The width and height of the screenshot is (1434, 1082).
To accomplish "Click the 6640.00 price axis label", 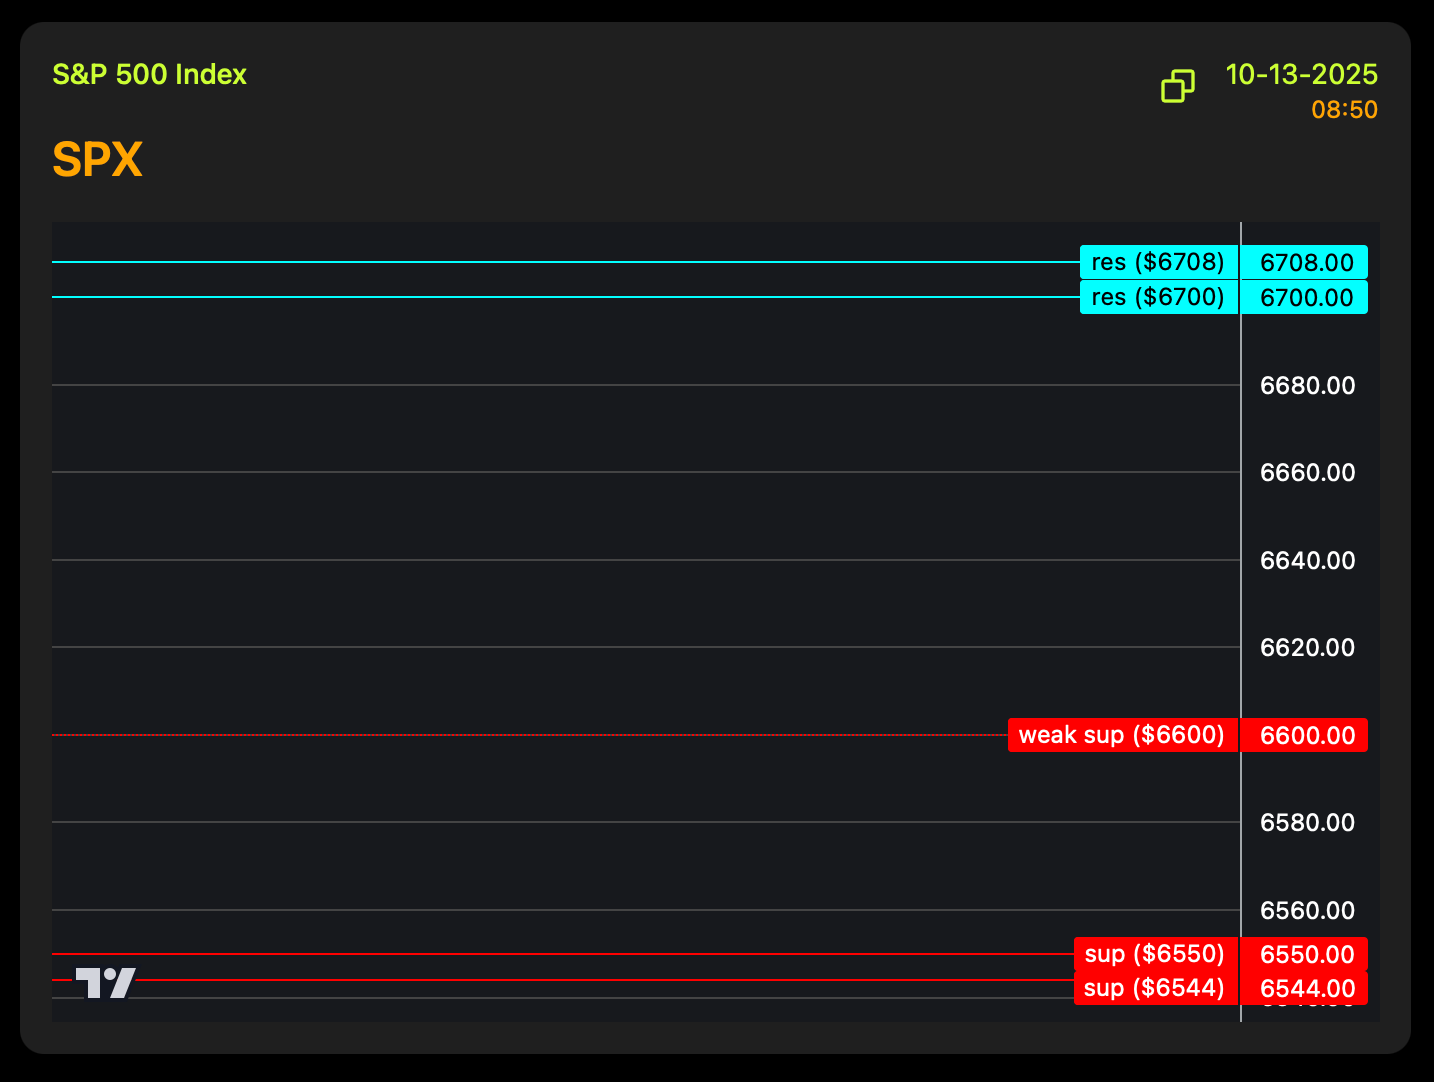I will (1307, 561).
